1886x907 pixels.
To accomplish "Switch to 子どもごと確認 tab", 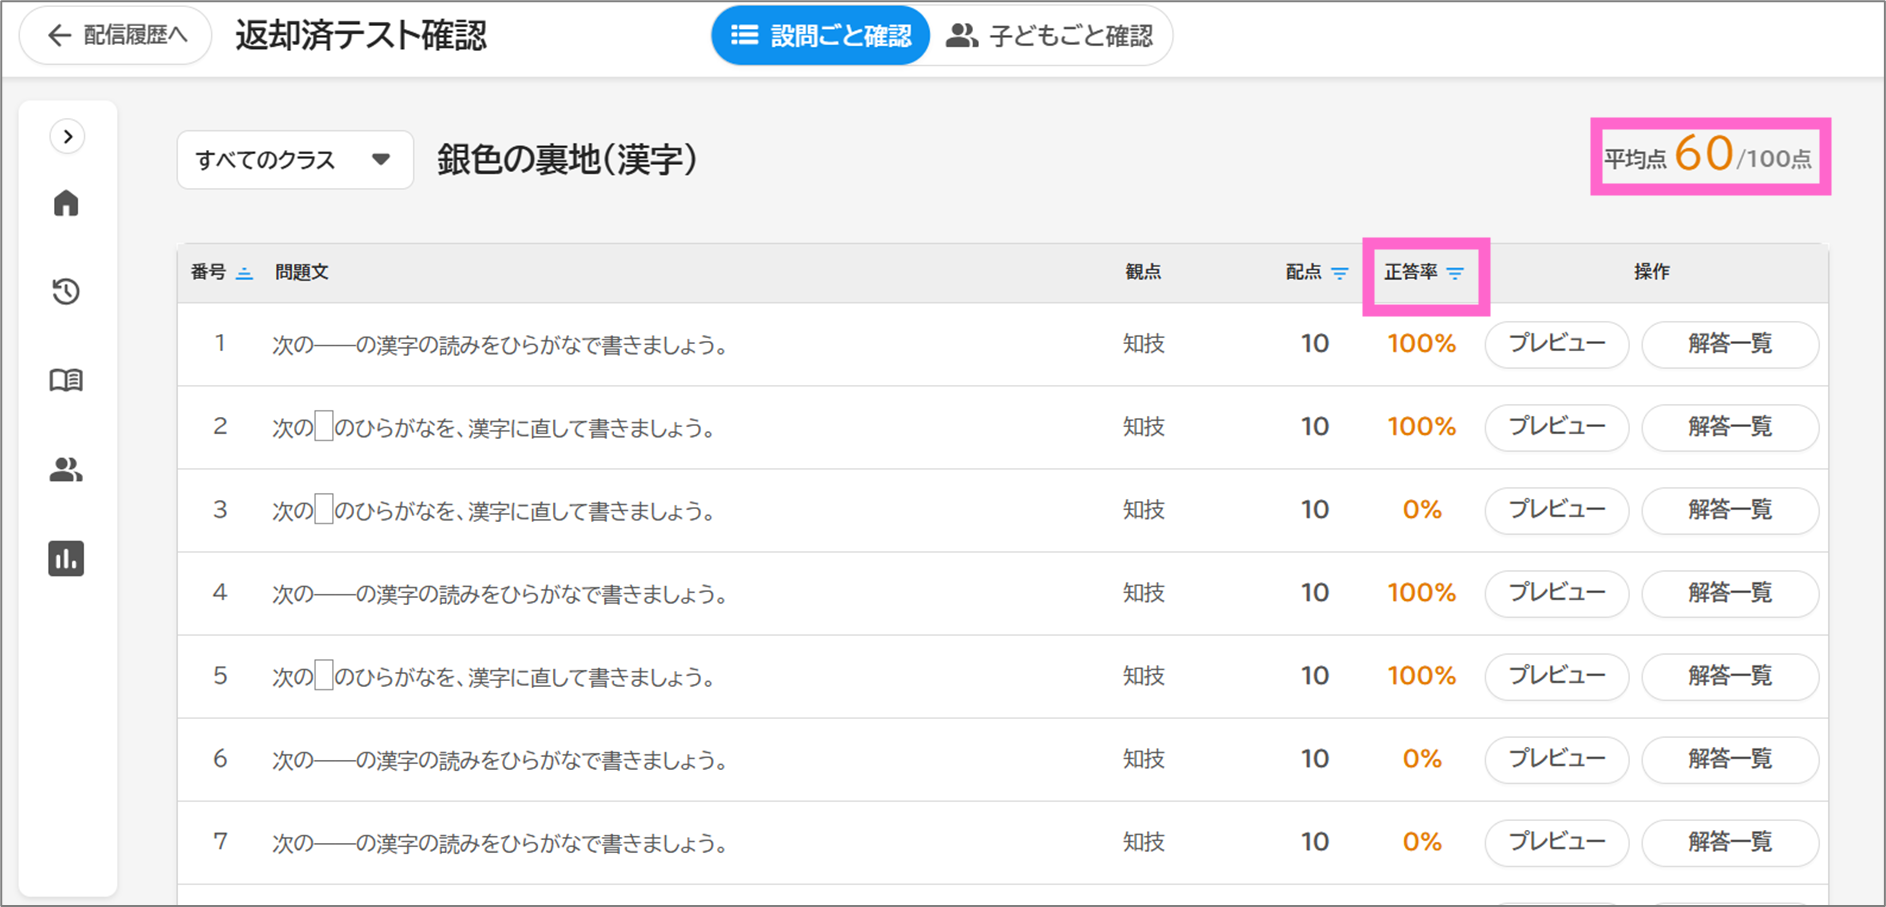I will tap(1050, 36).
